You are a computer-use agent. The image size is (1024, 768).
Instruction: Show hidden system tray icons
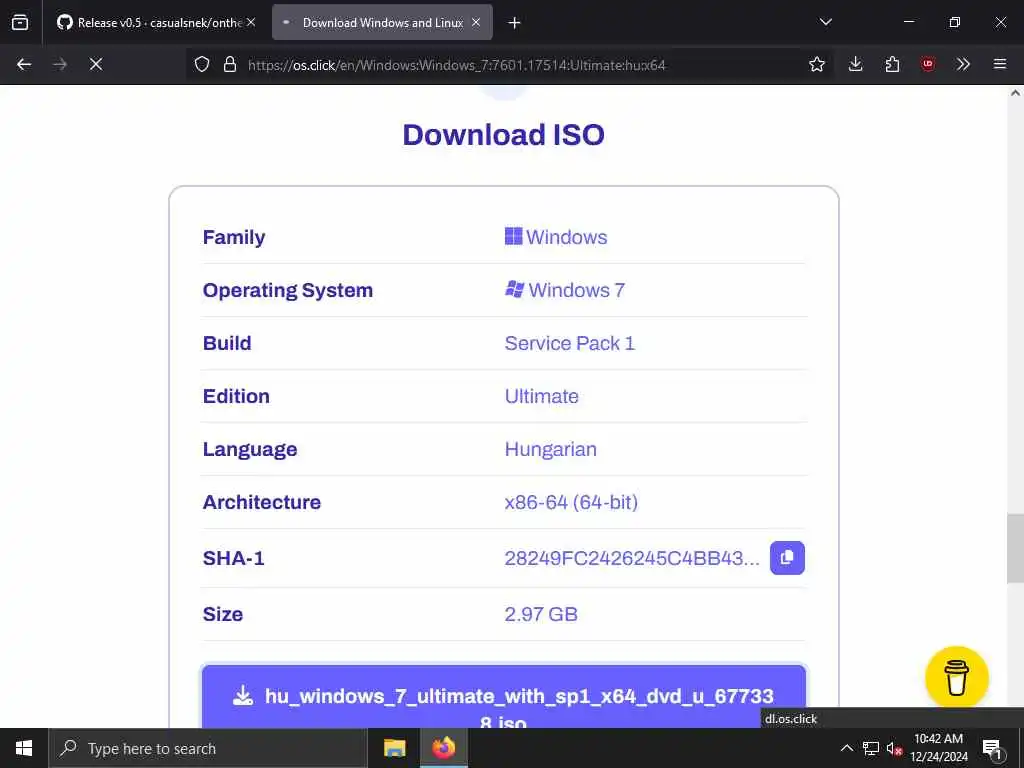click(x=846, y=748)
